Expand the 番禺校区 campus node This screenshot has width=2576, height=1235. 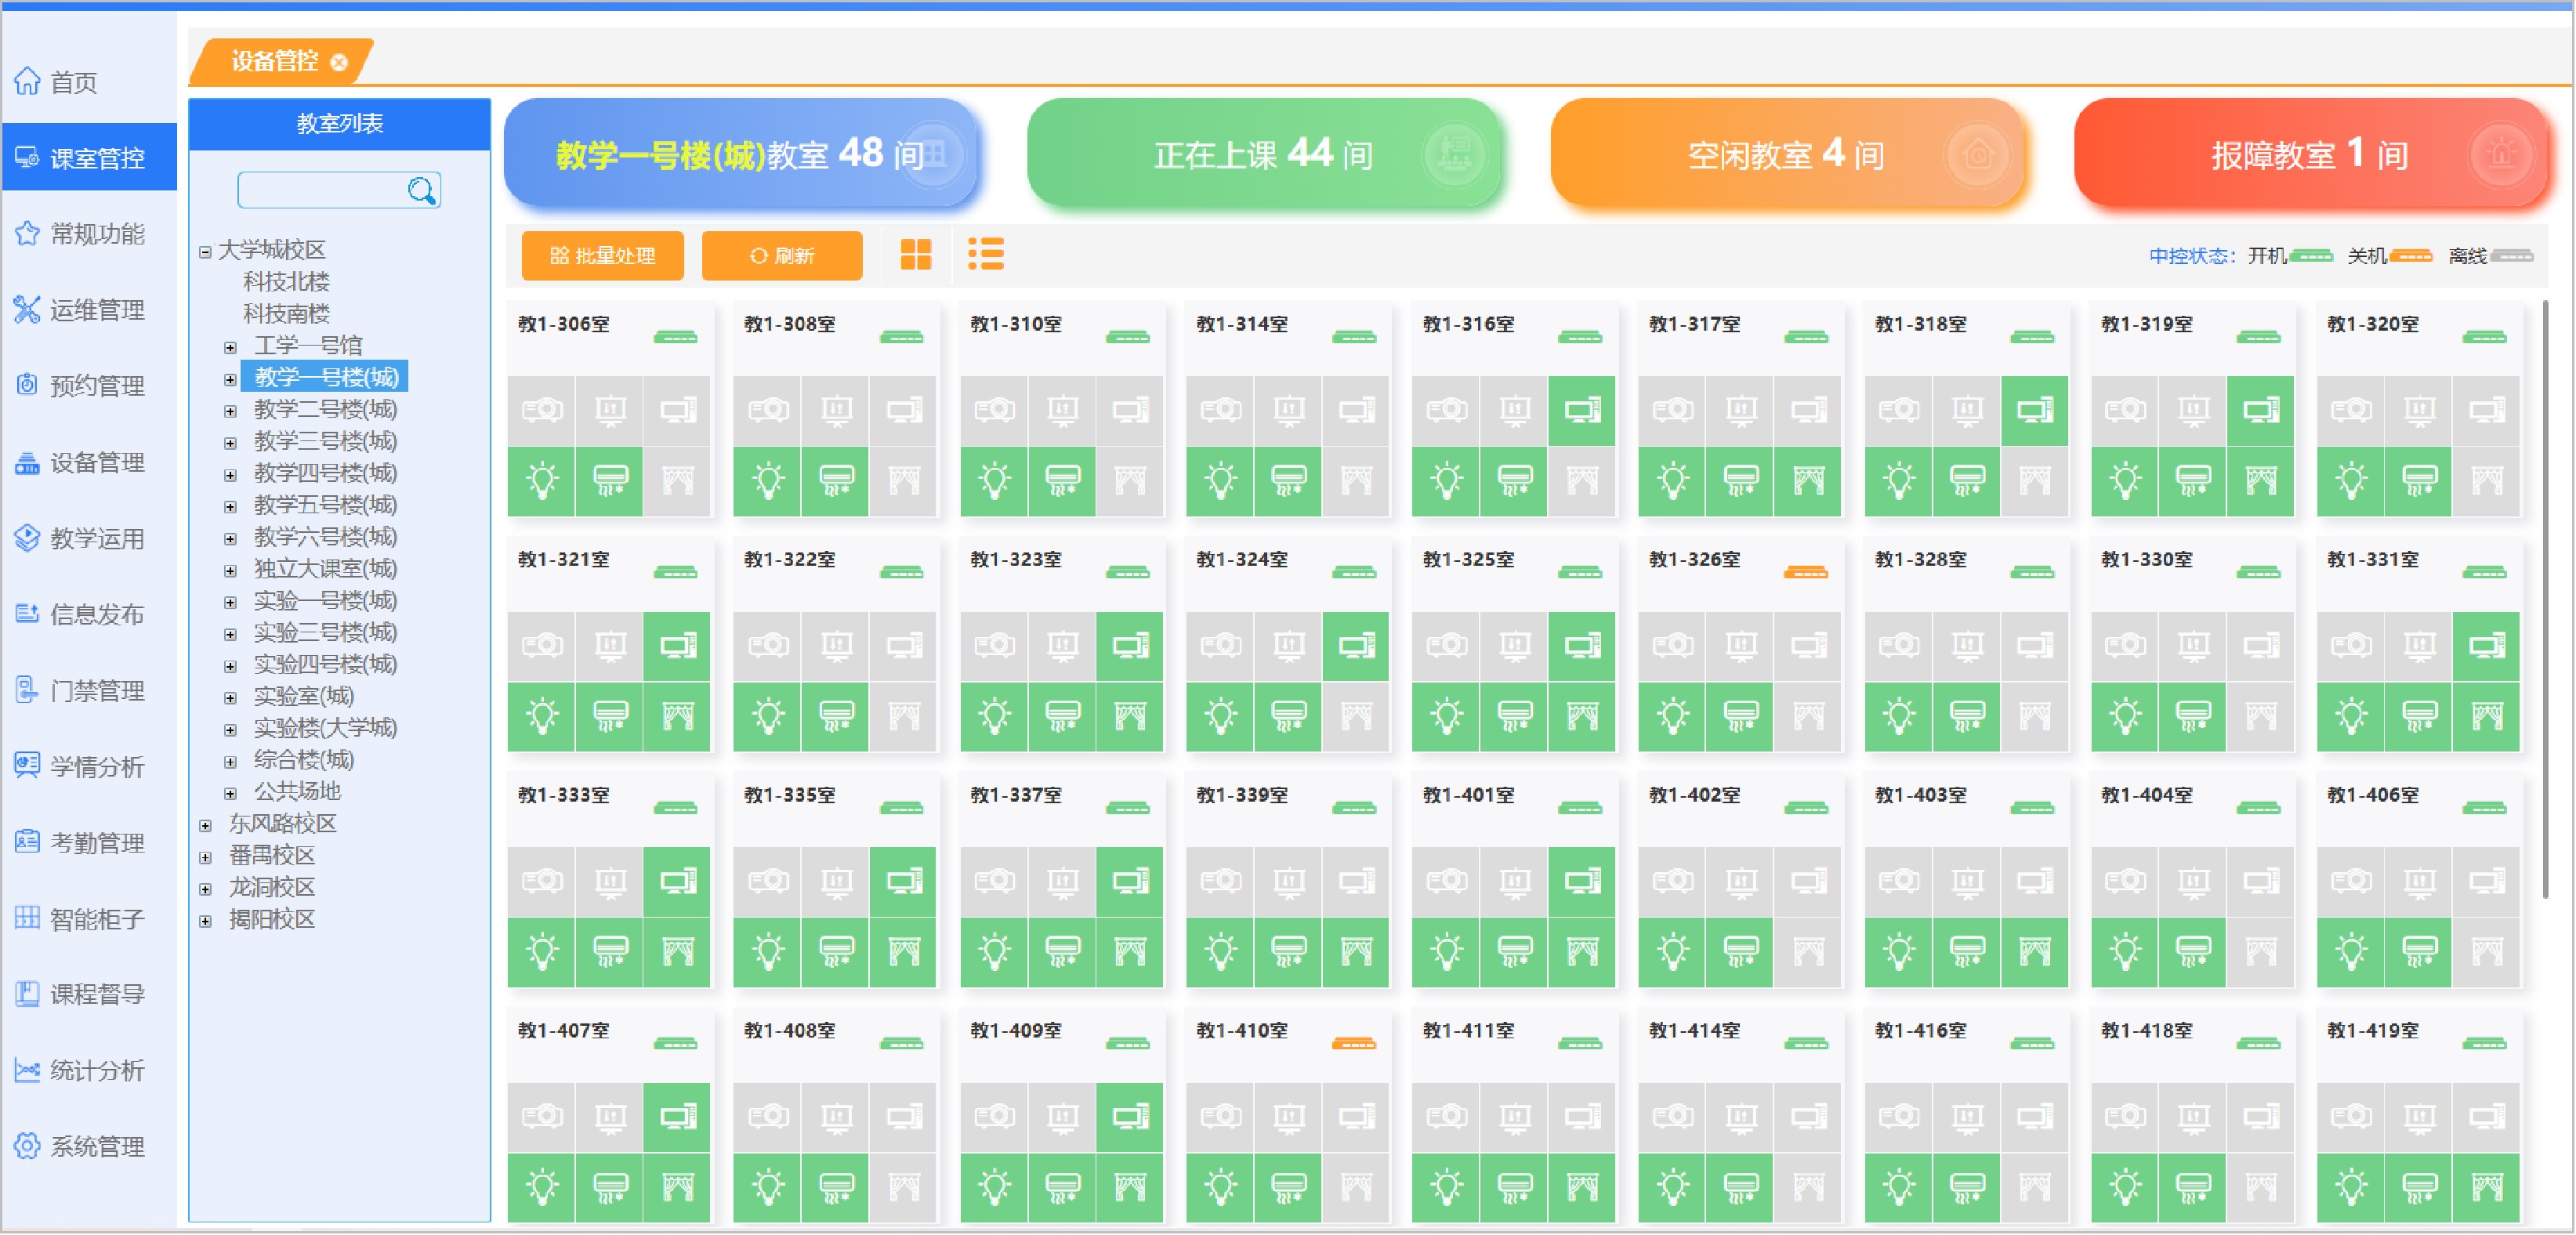(205, 857)
